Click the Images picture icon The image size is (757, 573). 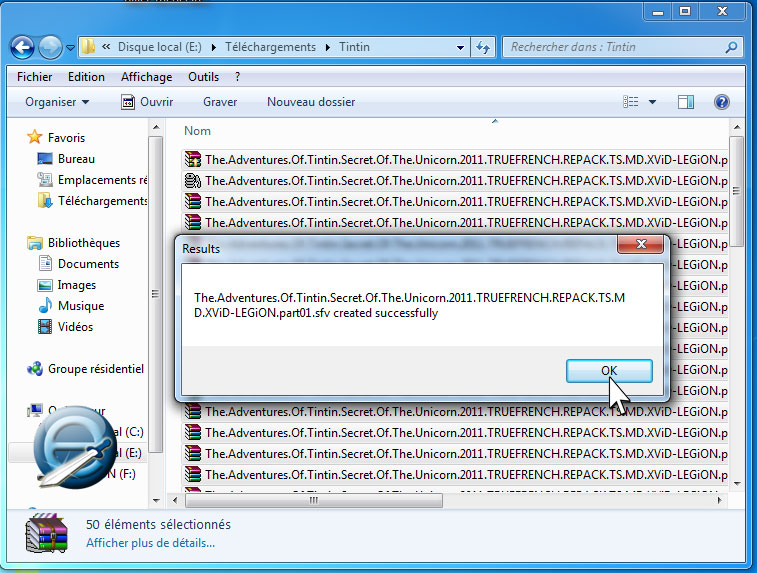pos(45,285)
